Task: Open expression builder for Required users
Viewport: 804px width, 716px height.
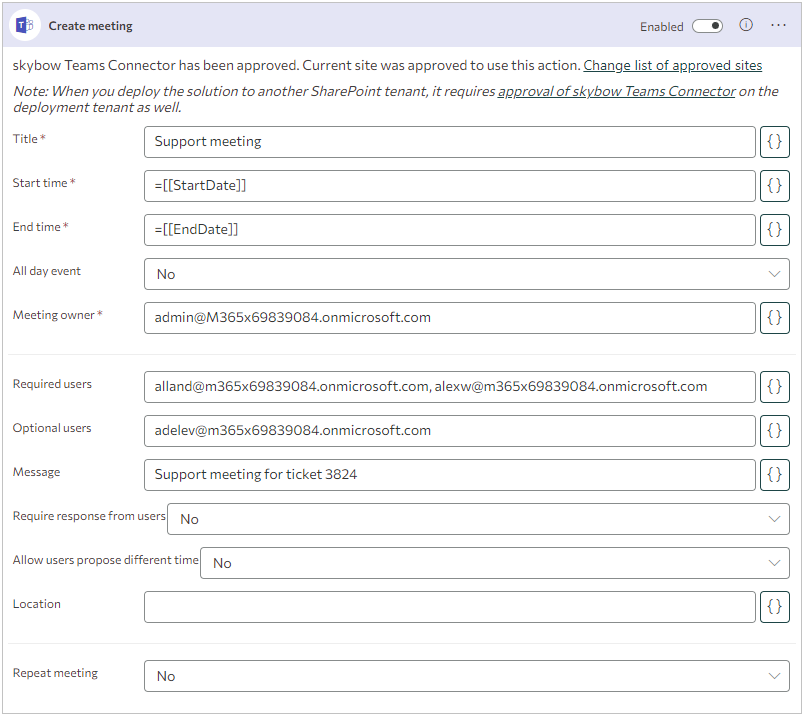Action: pos(774,387)
